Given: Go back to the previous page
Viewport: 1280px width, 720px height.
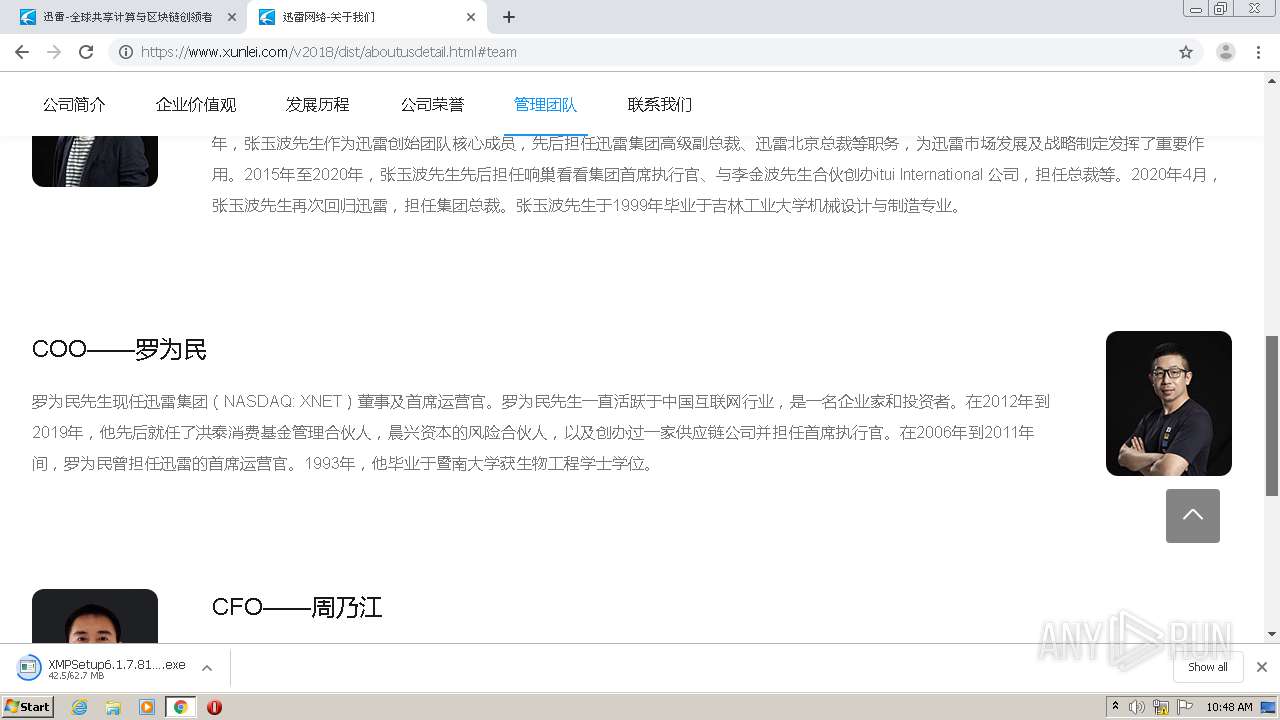Looking at the screenshot, I should 21,52.
